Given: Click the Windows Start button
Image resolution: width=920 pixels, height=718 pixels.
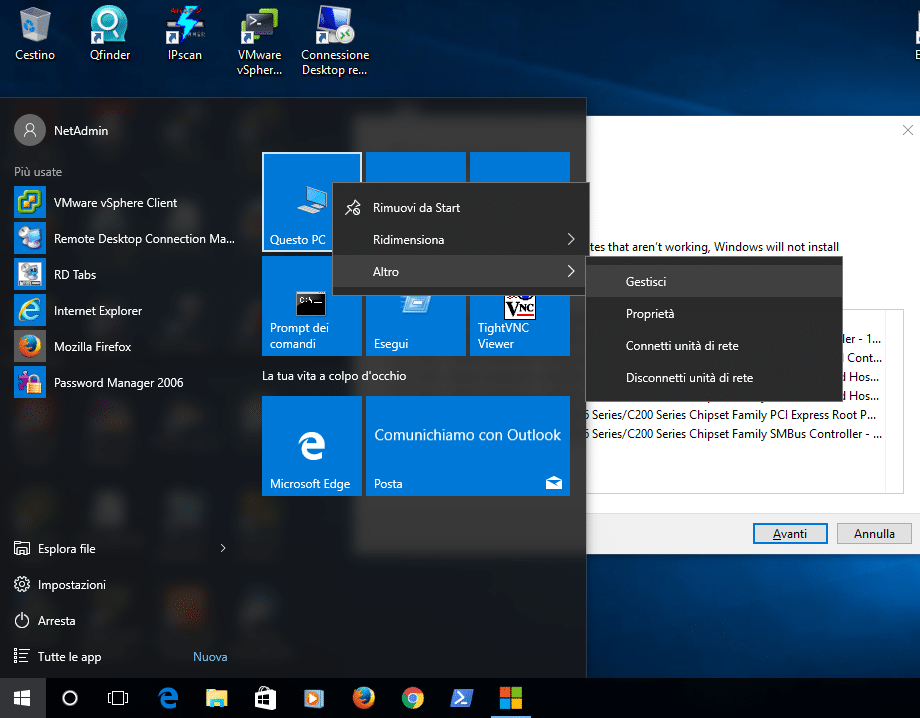Looking at the screenshot, I should [x=22, y=698].
